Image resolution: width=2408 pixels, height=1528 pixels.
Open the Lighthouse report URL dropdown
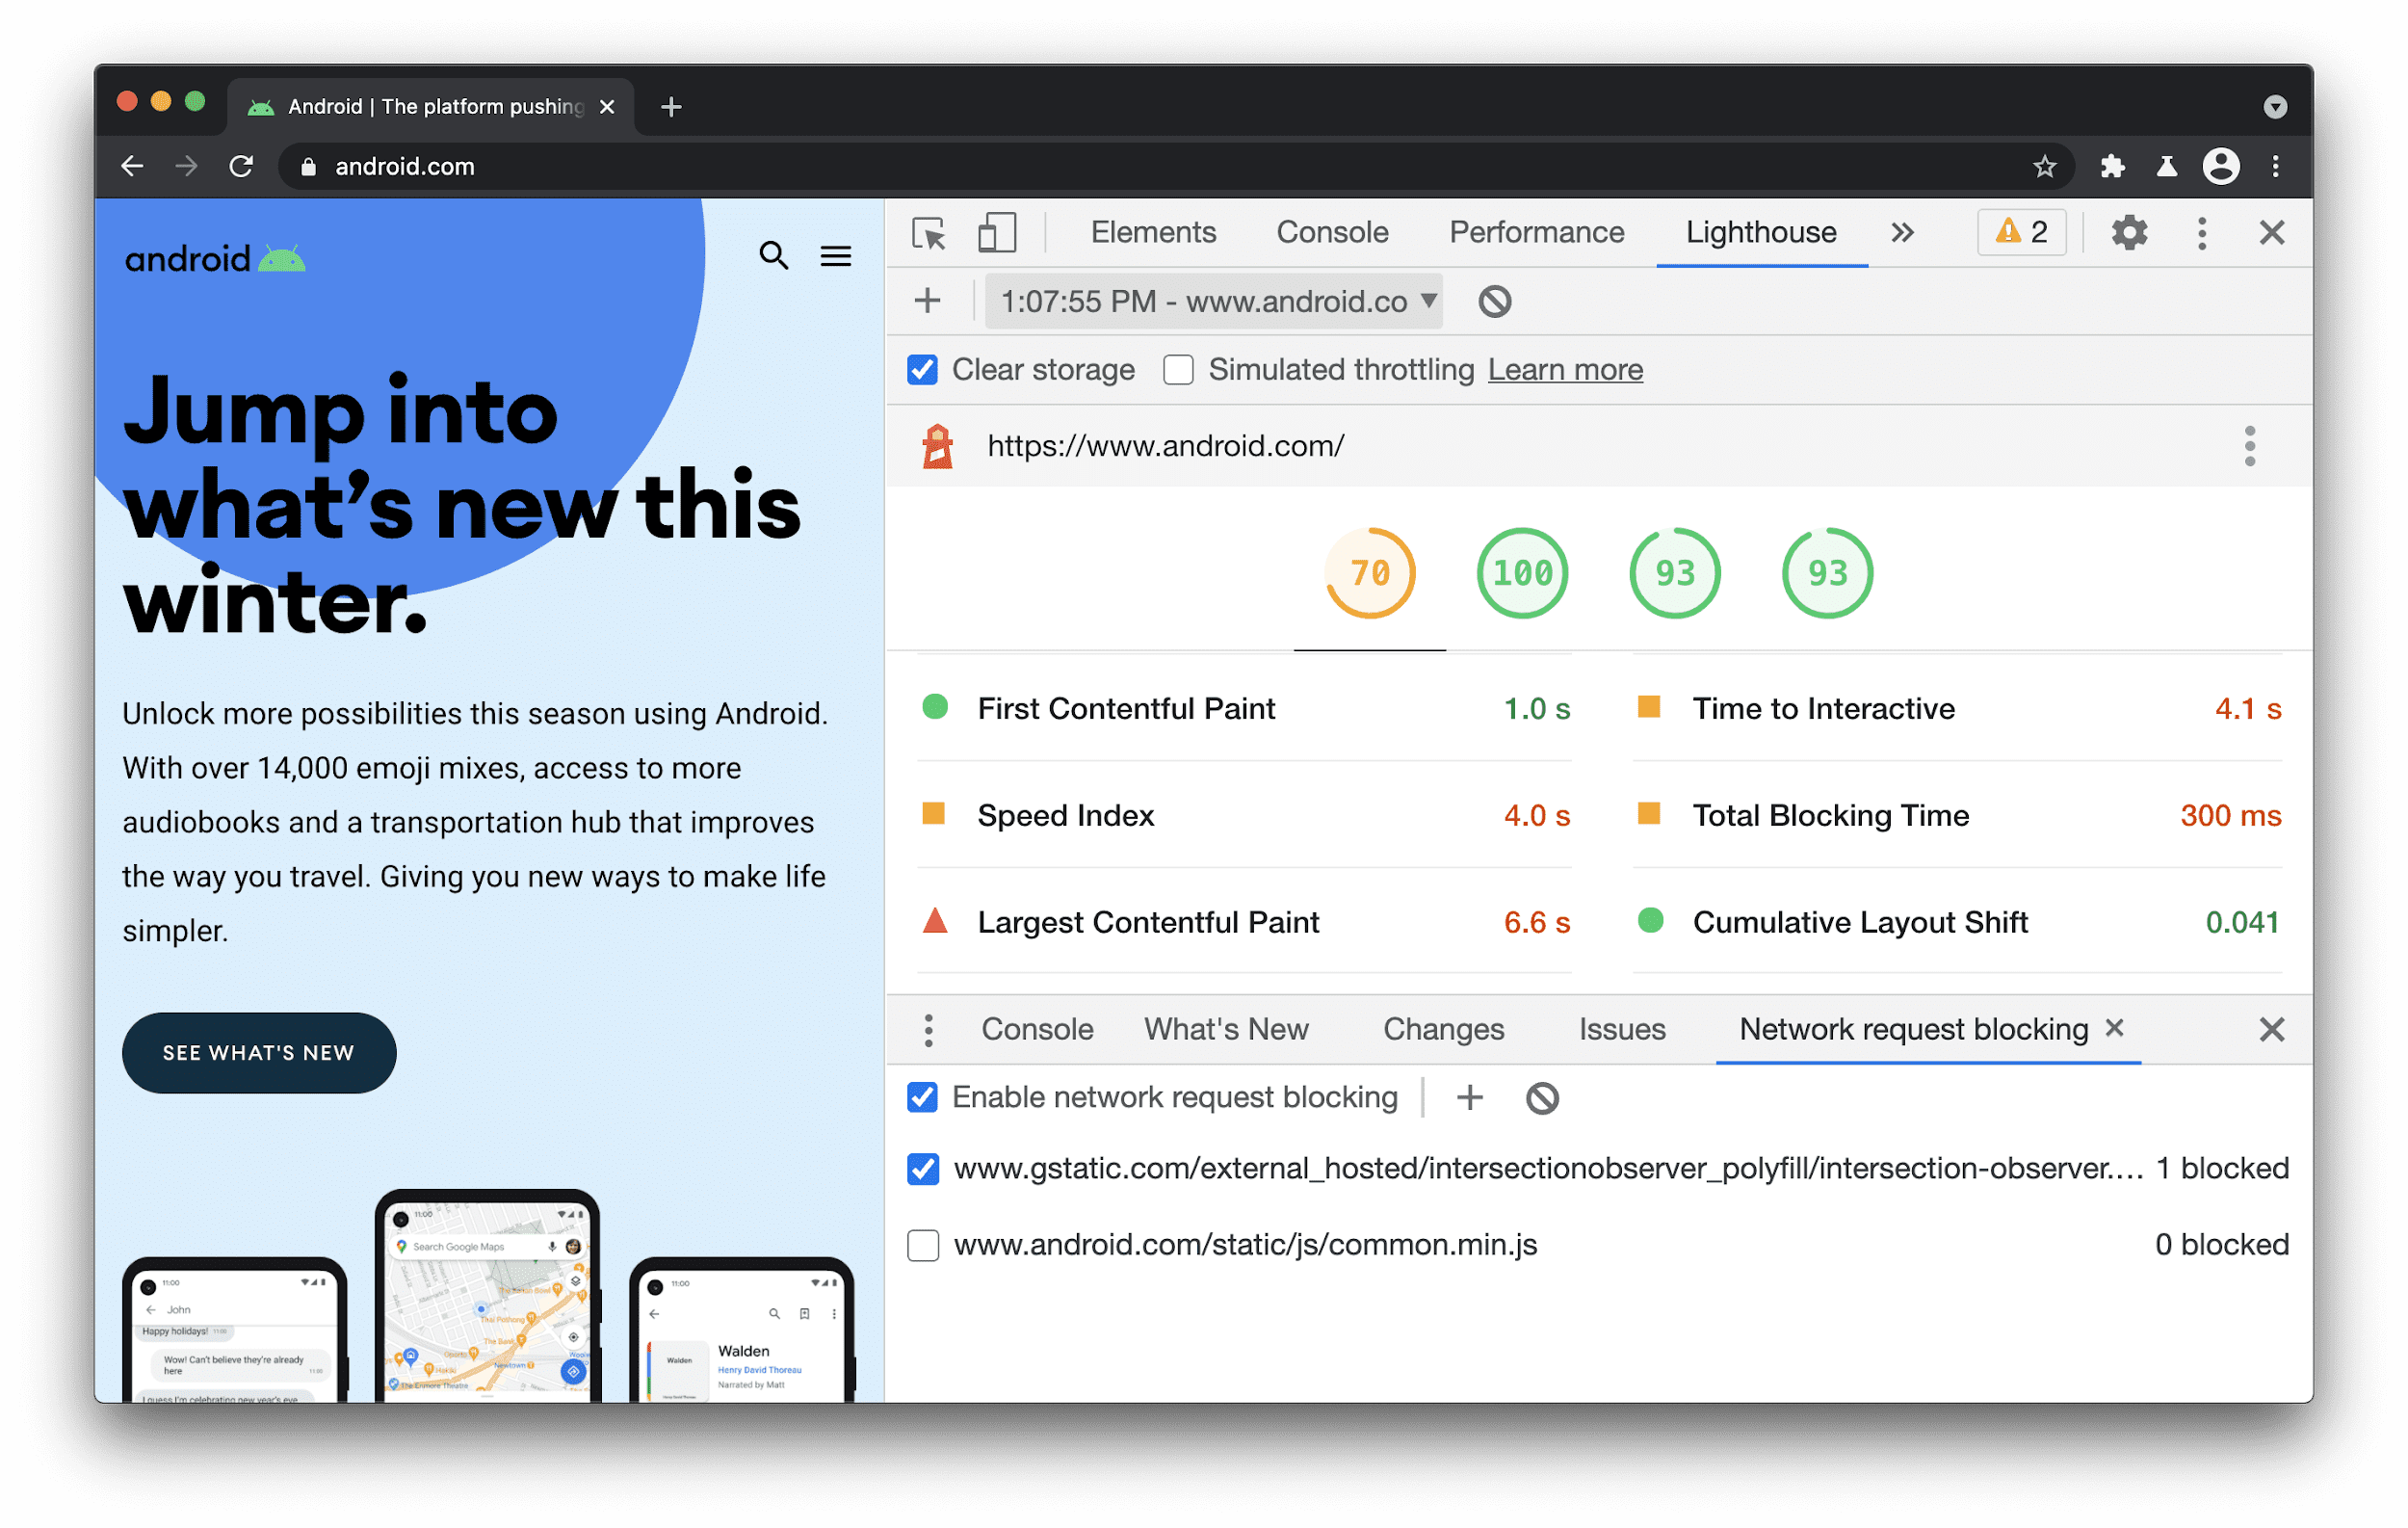[1430, 301]
